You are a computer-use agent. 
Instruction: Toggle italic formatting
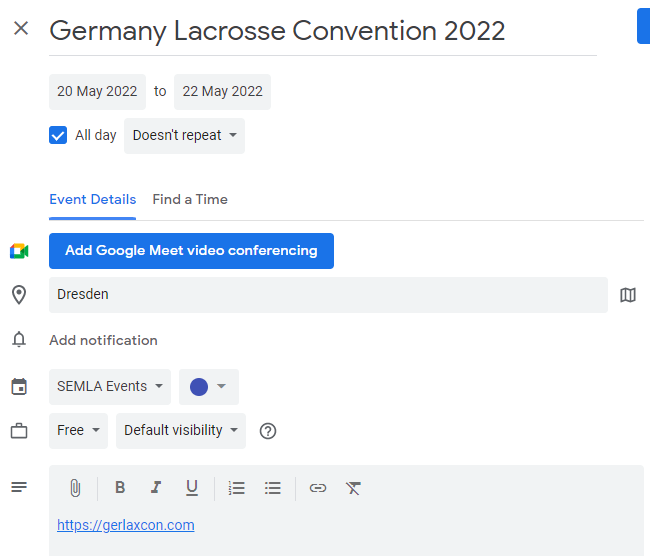pyautogui.click(x=156, y=488)
